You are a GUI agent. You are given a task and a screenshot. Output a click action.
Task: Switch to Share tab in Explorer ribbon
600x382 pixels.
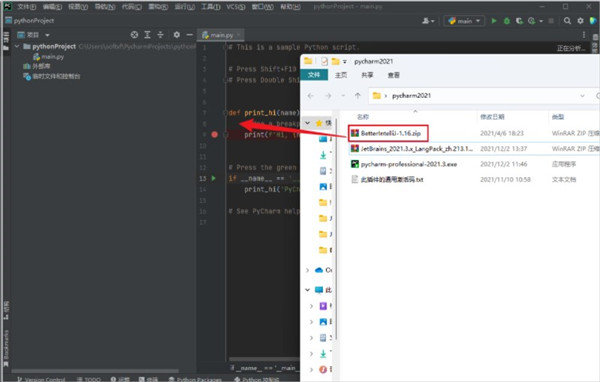tap(367, 75)
